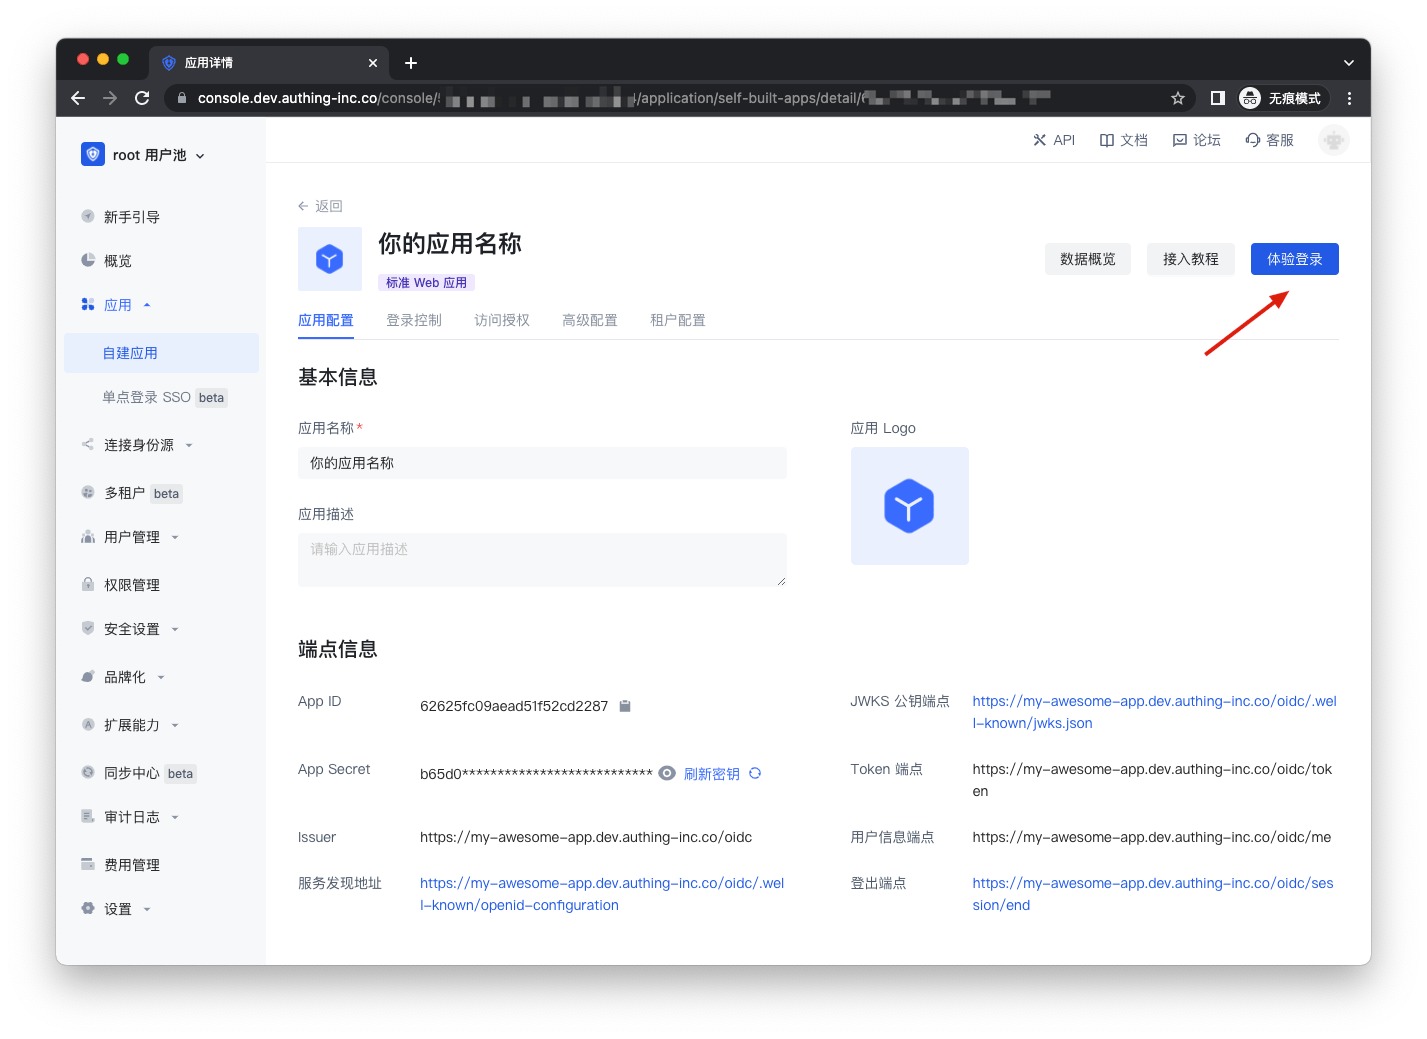The height and width of the screenshot is (1039, 1427).
Task: Click the user avatar in top right
Action: (x=1333, y=140)
